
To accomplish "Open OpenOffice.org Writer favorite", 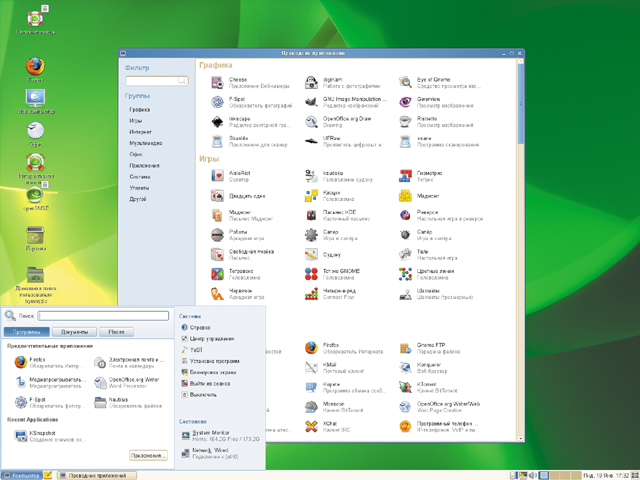I will 127,382.
